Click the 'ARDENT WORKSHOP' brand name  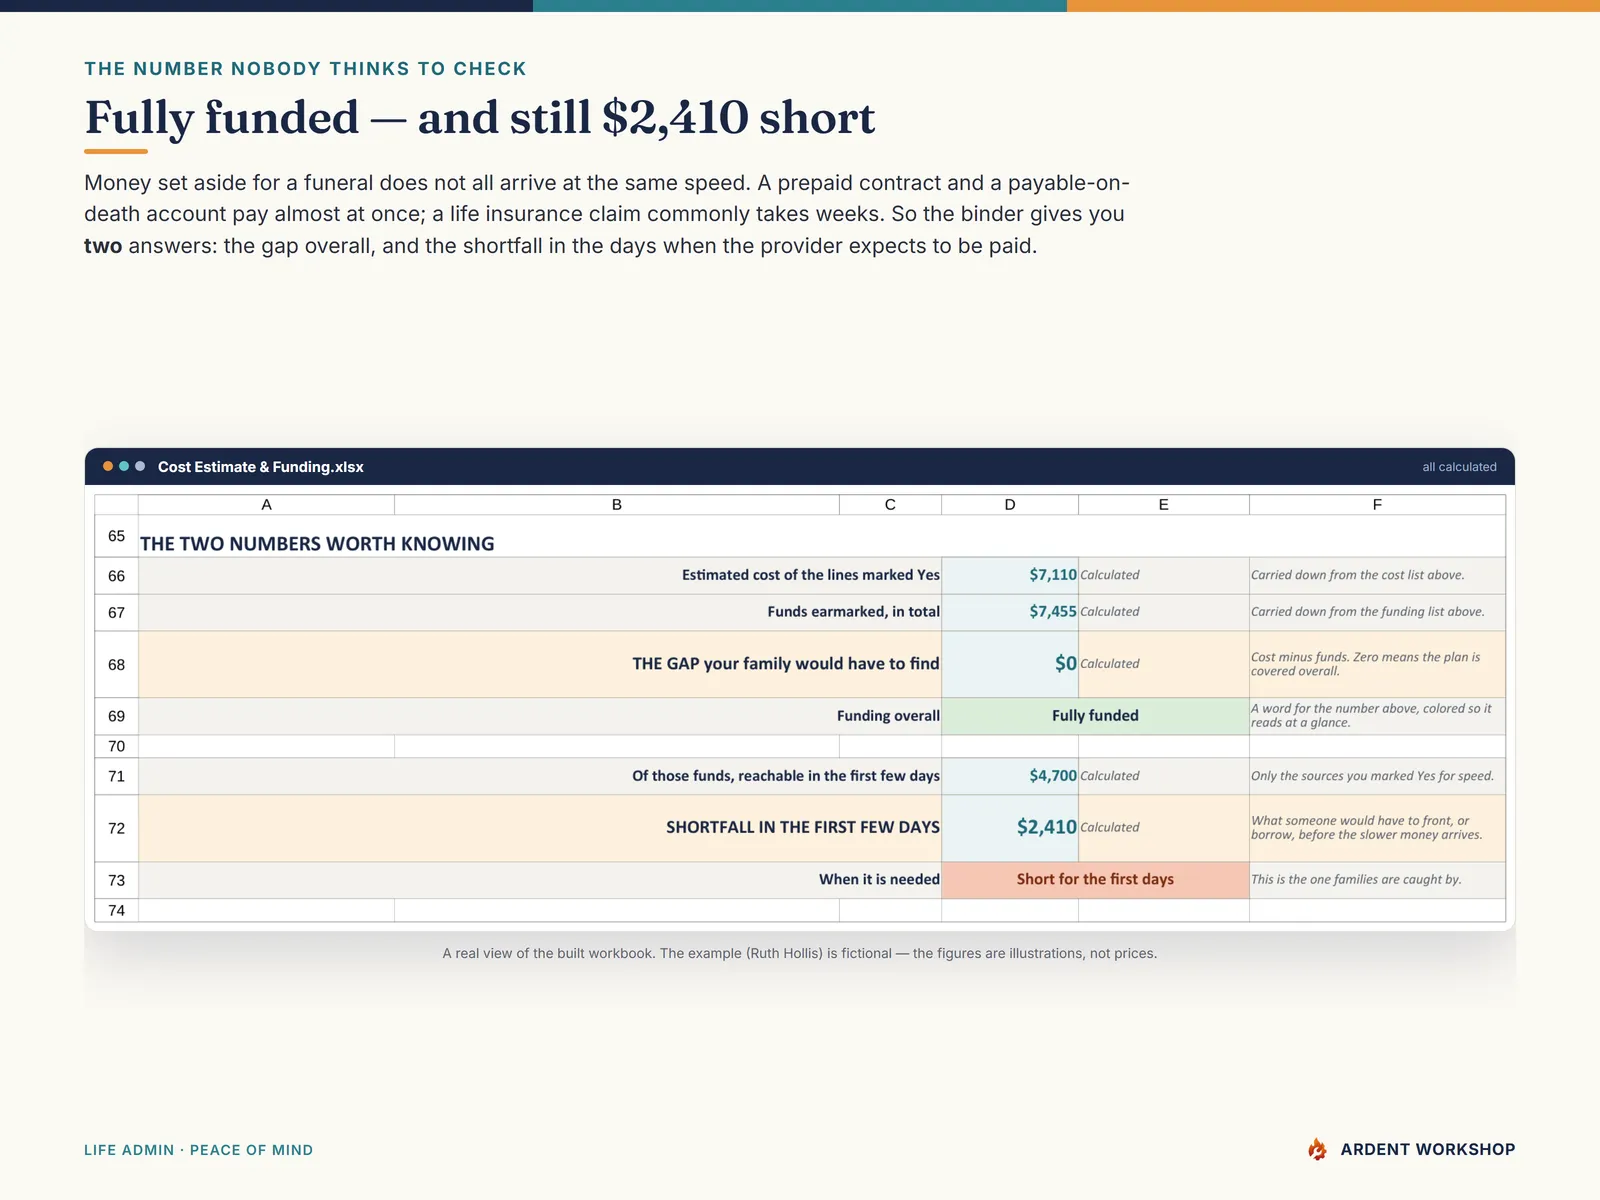[1428, 1150]
